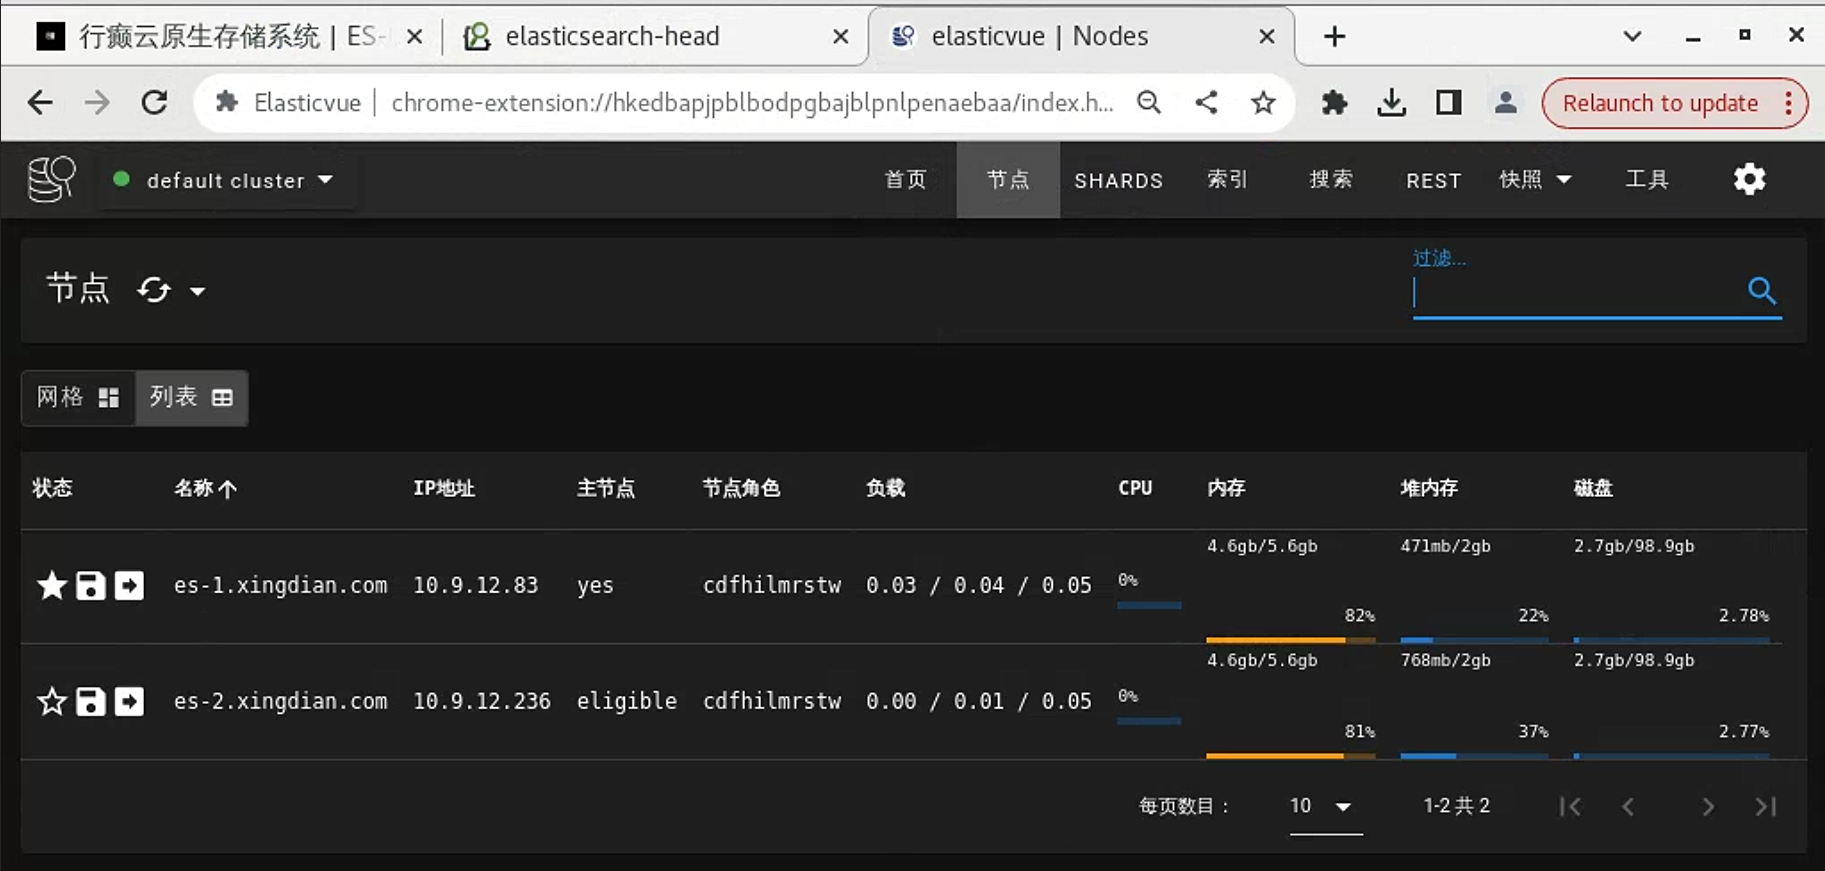Open the browser downloads icon

click(x=1391, y=102)
